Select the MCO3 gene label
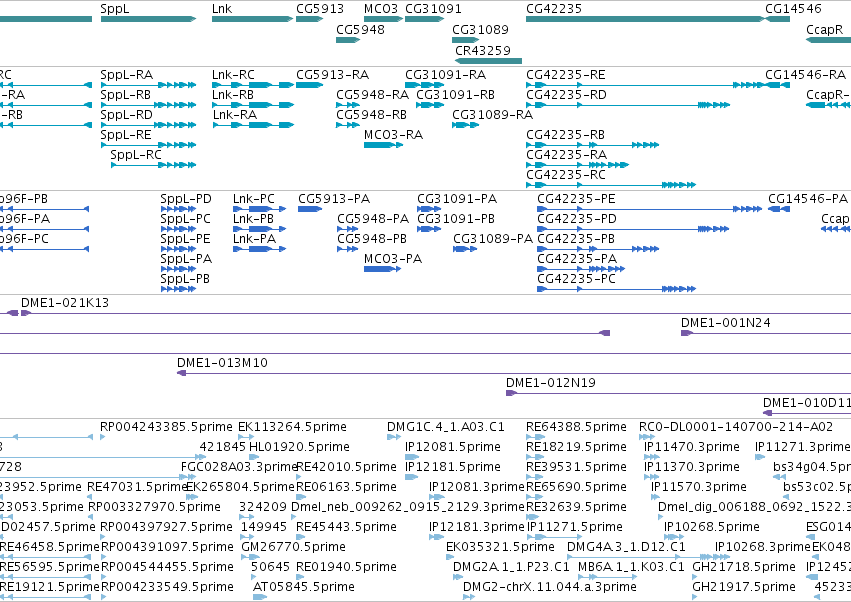This screenshot has width=851, height=602. pos(381,9)
